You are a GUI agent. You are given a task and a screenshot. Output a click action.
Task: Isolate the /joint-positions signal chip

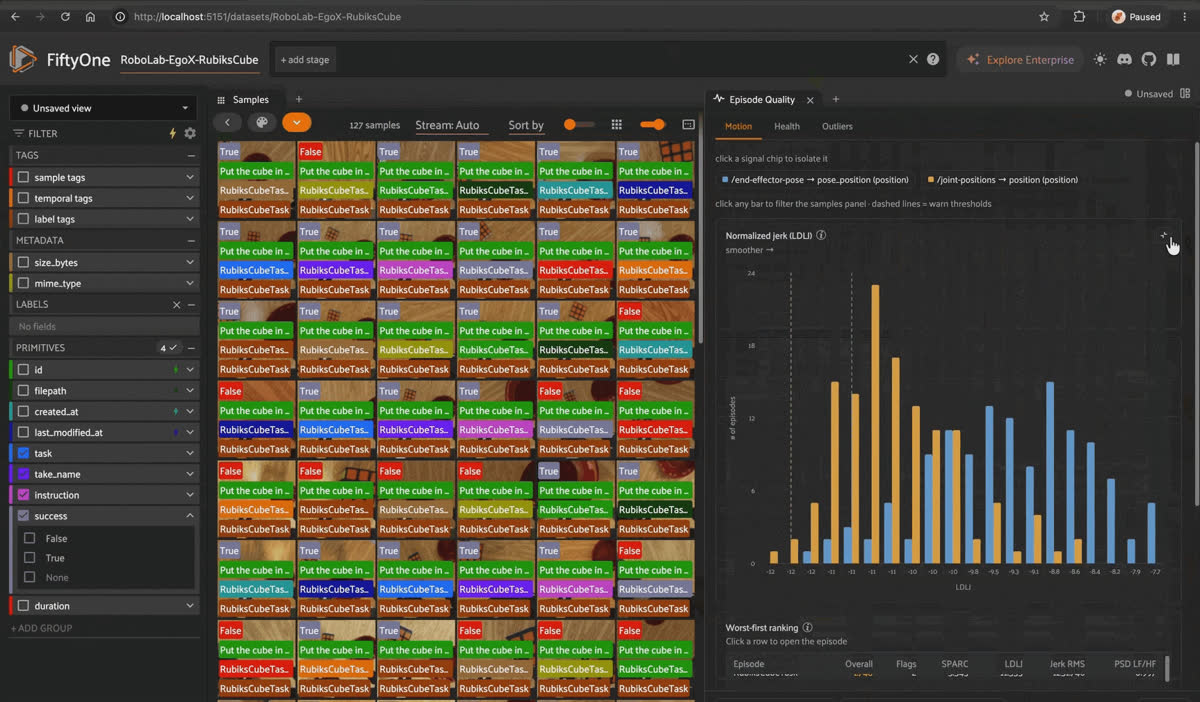tap(1003, 180)
